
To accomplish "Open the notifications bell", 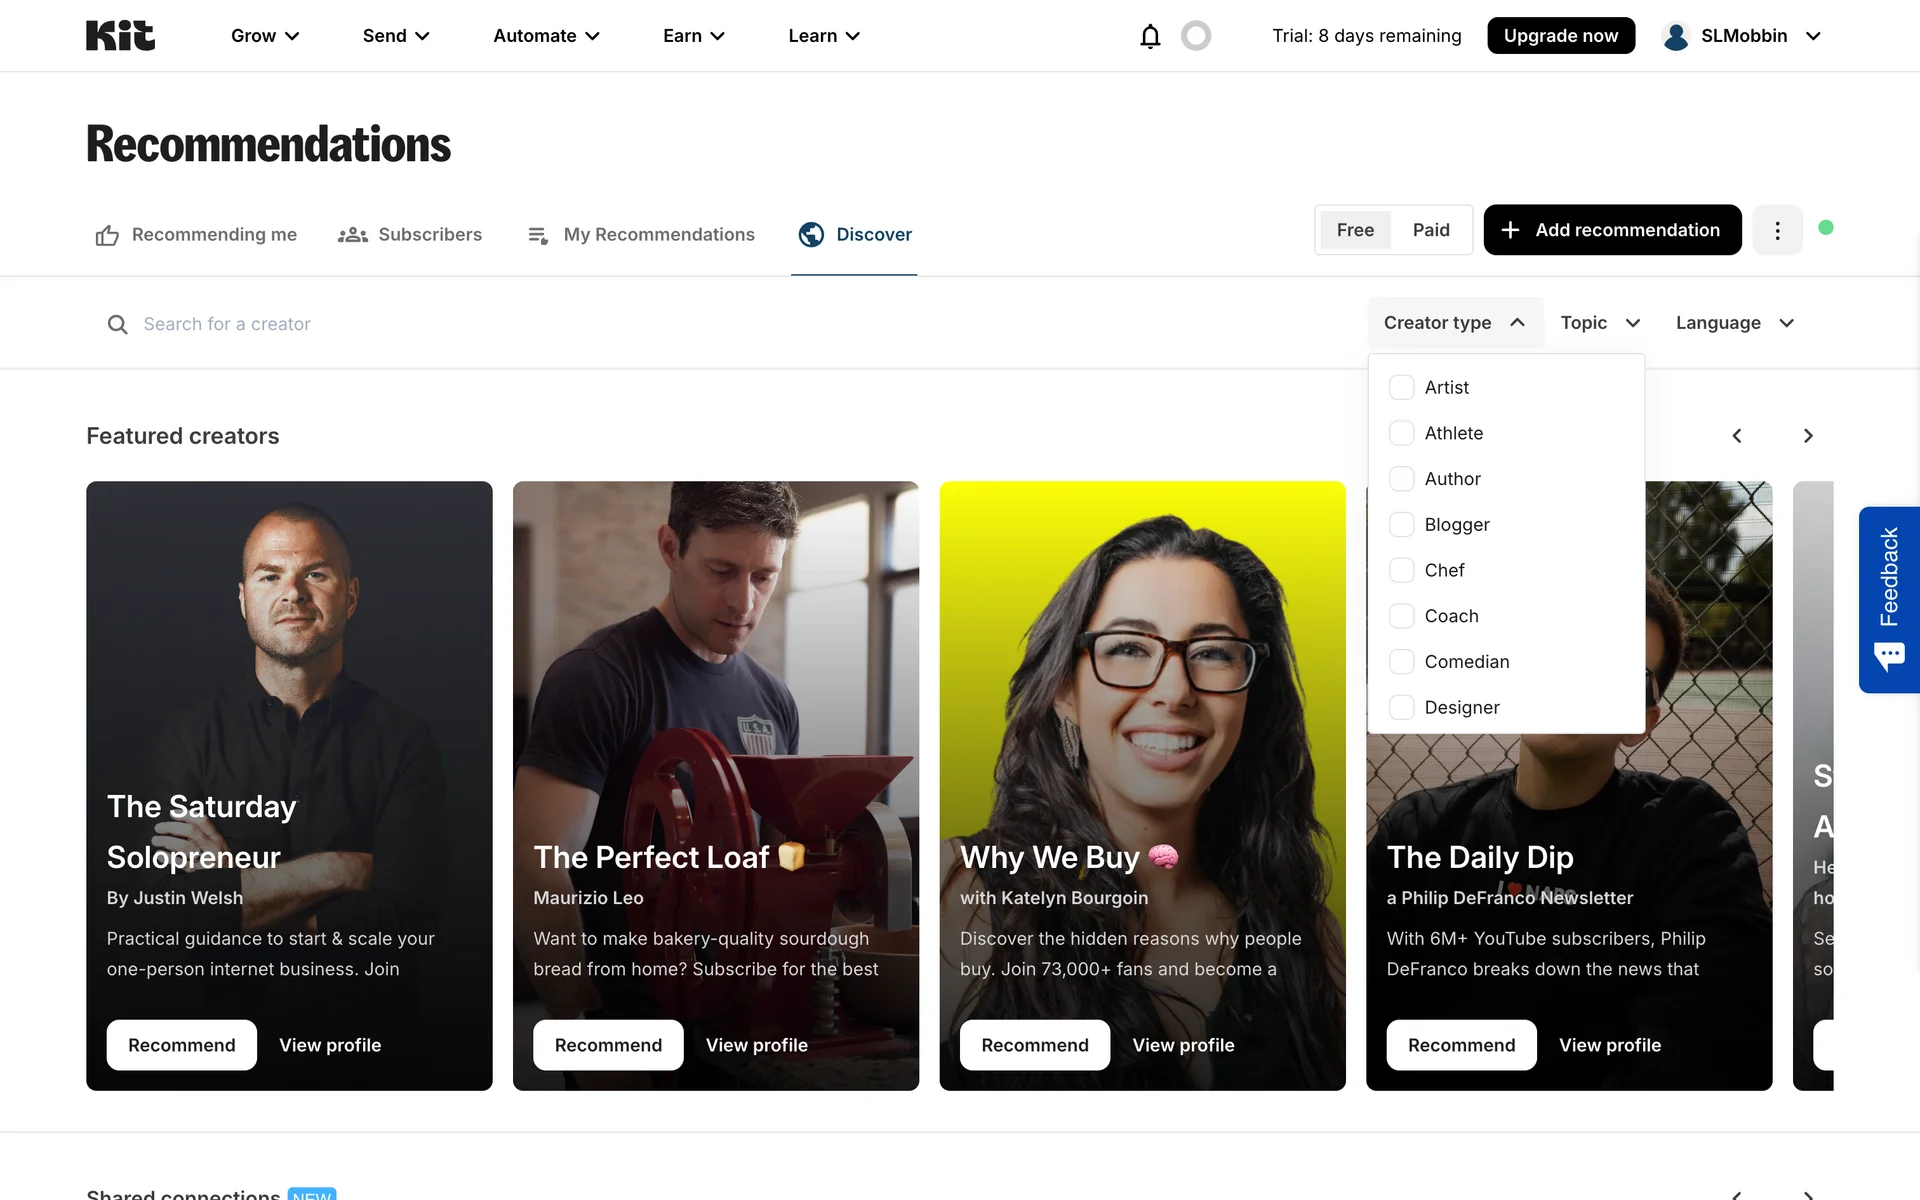I will tap(1150, 36).
